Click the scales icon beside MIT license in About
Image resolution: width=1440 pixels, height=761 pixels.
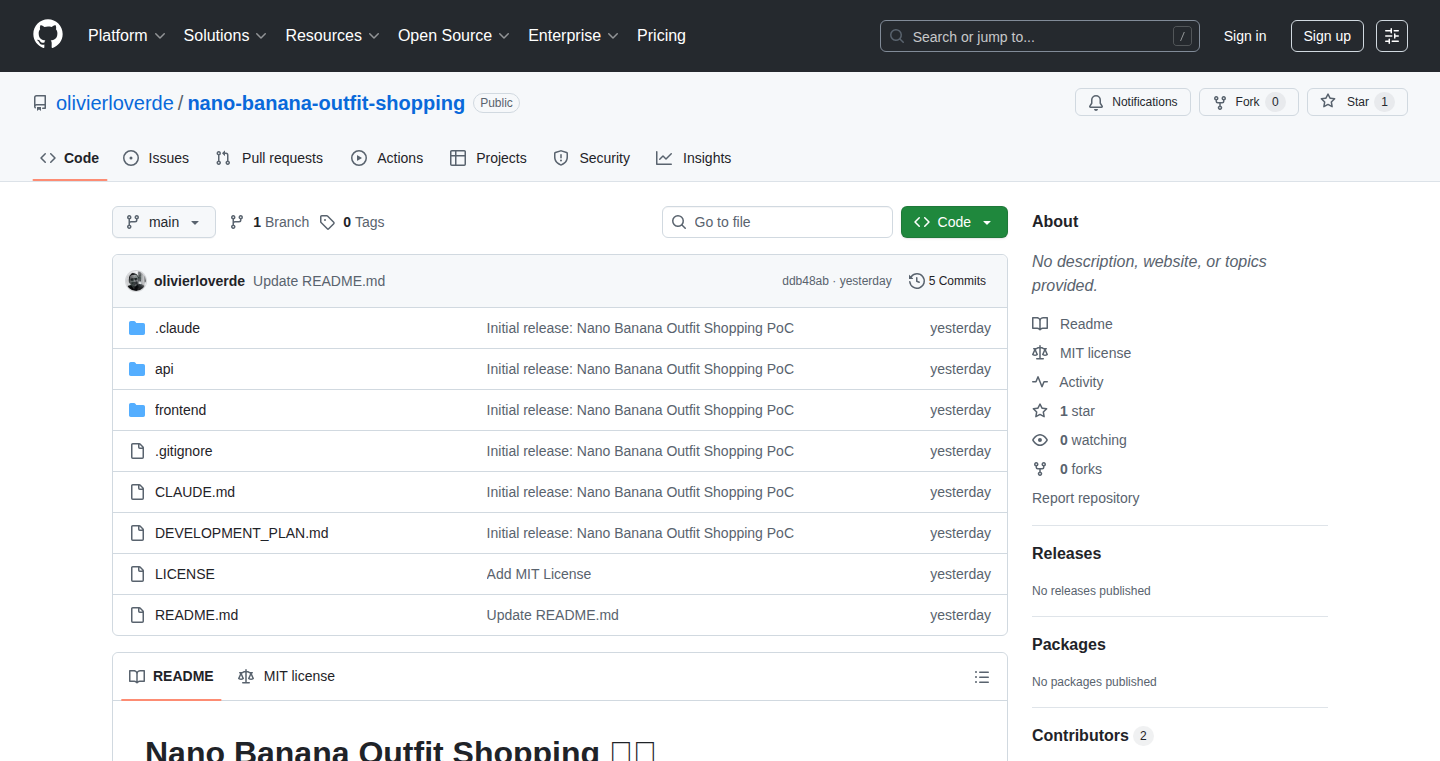click(1040, 353)
